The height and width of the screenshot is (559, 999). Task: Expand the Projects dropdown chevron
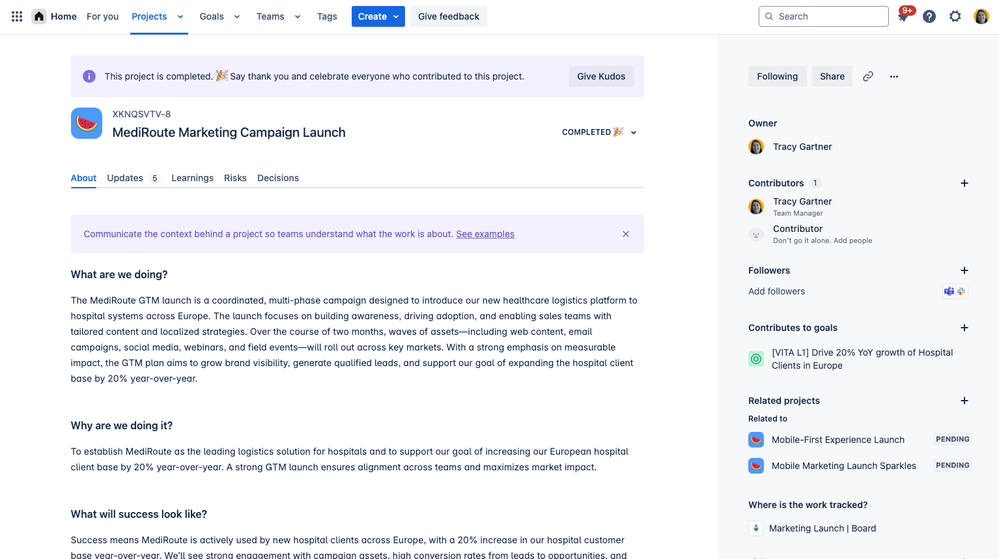coord(180,17)
